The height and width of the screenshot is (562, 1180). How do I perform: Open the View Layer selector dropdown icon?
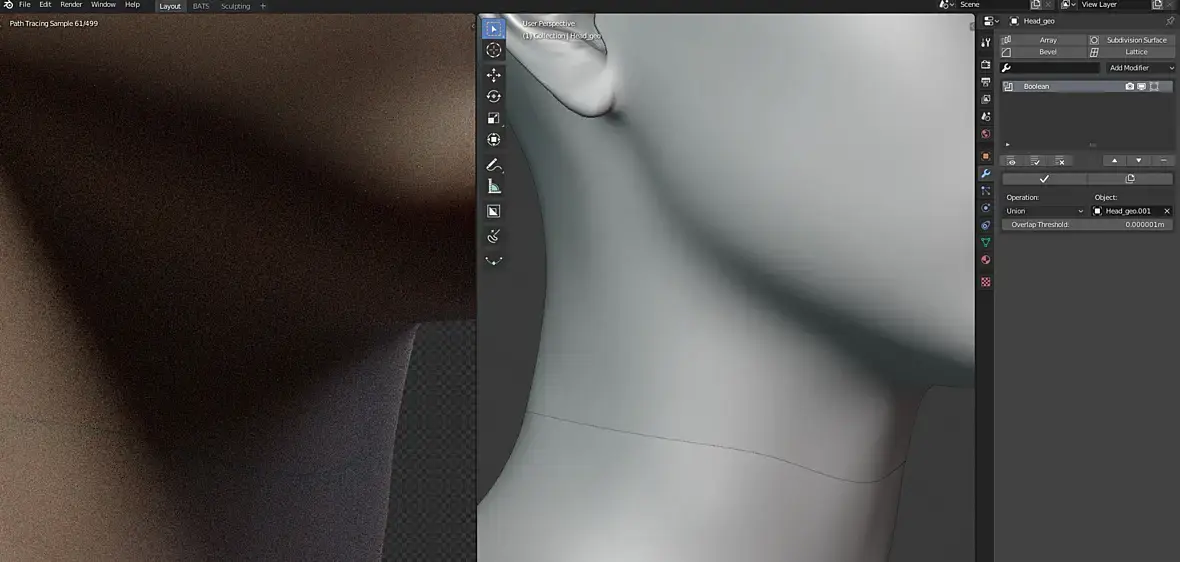(x=1068, y=5)
